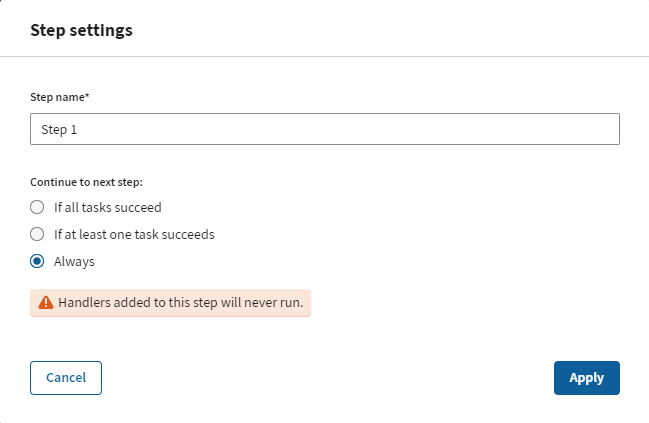Click the "Continue to next step:" label
Viewport: 649px width, 423px height.
click(x=86, y=181)
